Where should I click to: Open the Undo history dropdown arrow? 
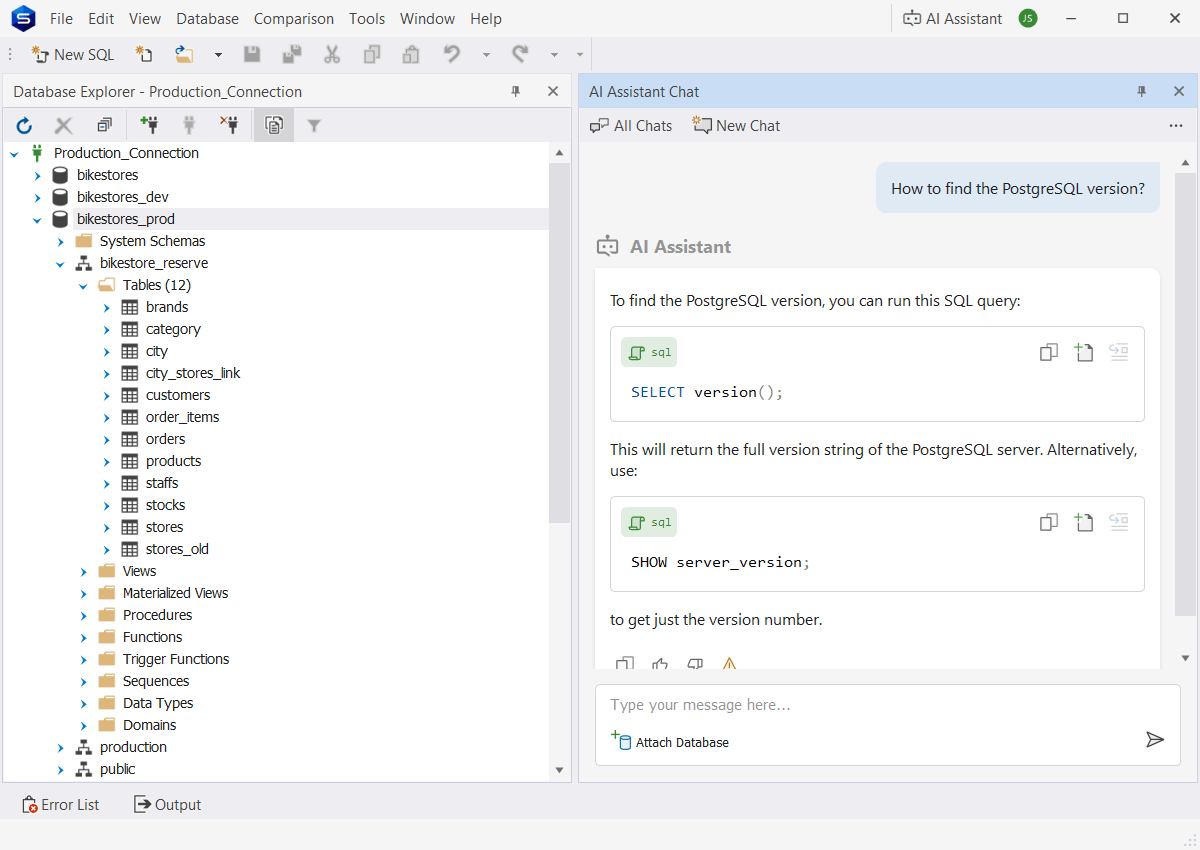coord(486,55)
